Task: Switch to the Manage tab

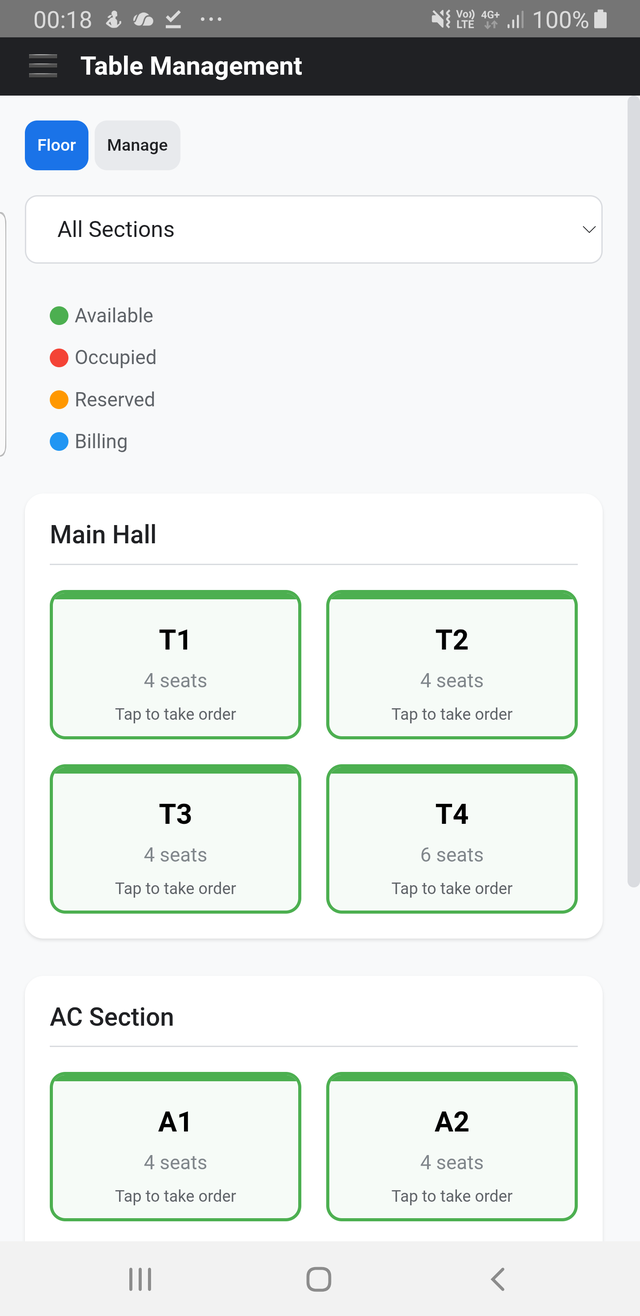Action: [x=138, y=145]
